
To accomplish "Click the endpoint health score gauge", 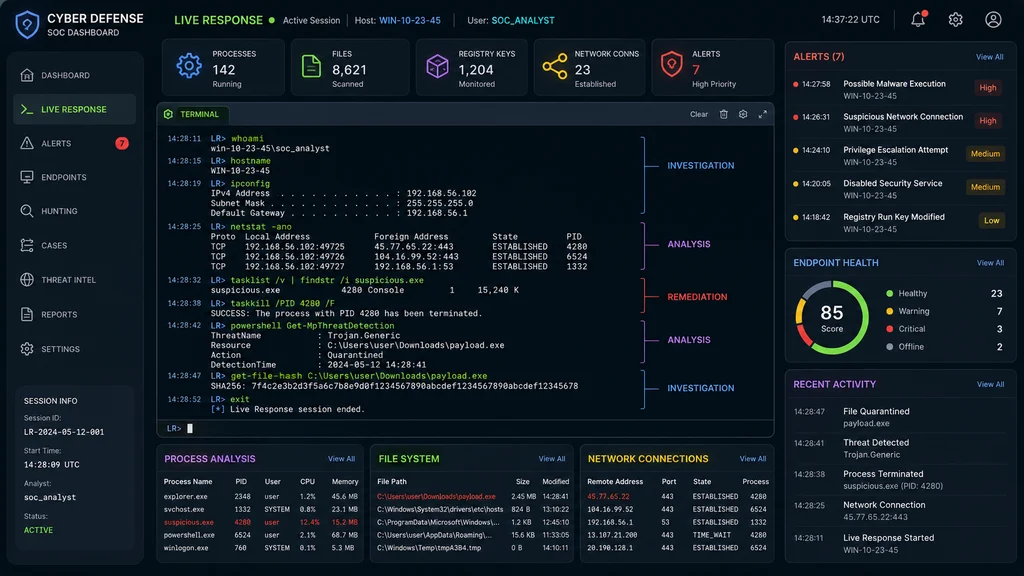I will [x=831, y=317].
